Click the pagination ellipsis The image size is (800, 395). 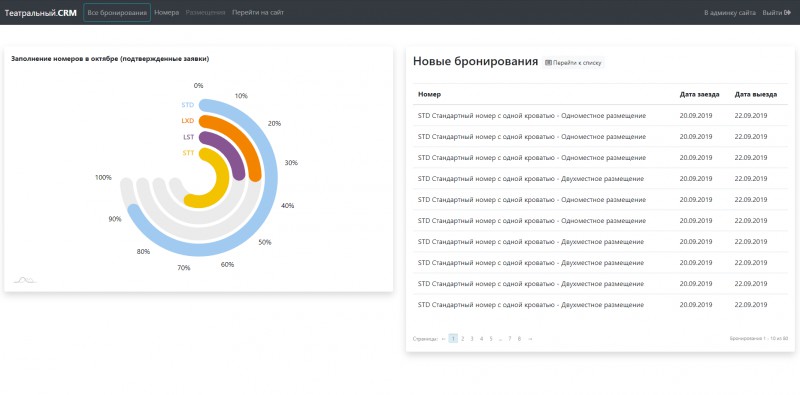pyautogui.click(x=501, y=339)
